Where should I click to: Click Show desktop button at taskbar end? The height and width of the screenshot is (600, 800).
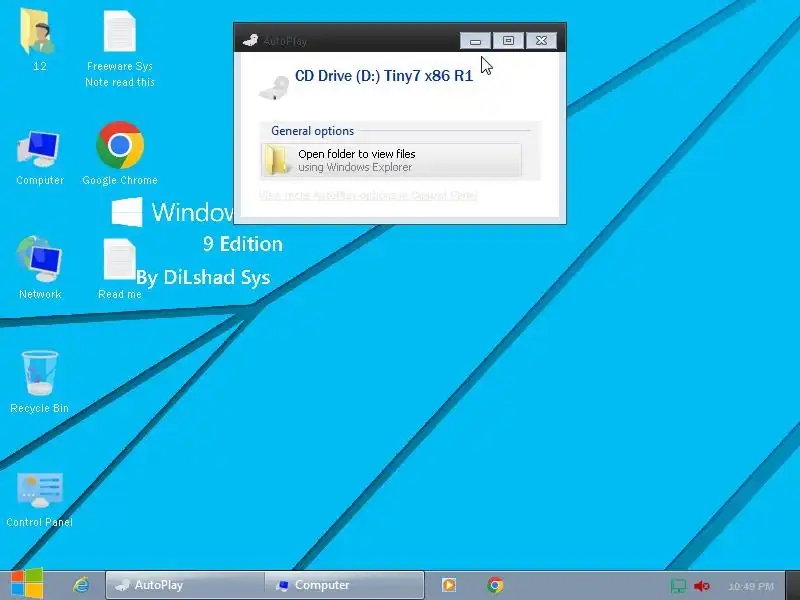[x=793, y=585]
